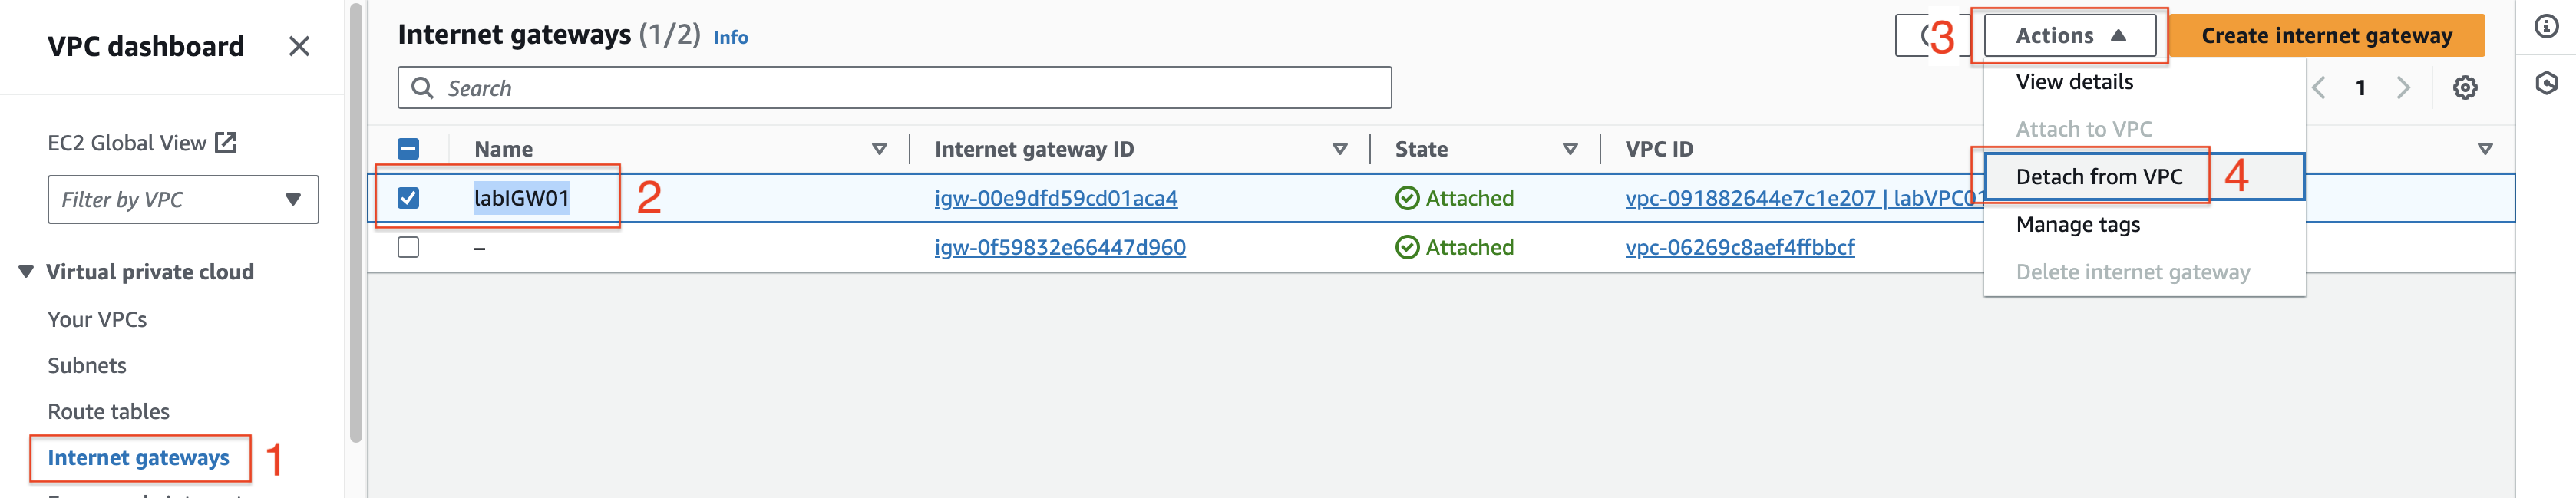Click the info circle icon on right panel
This screenshot has width=2576, height=498.
(x=2546, y=26)
